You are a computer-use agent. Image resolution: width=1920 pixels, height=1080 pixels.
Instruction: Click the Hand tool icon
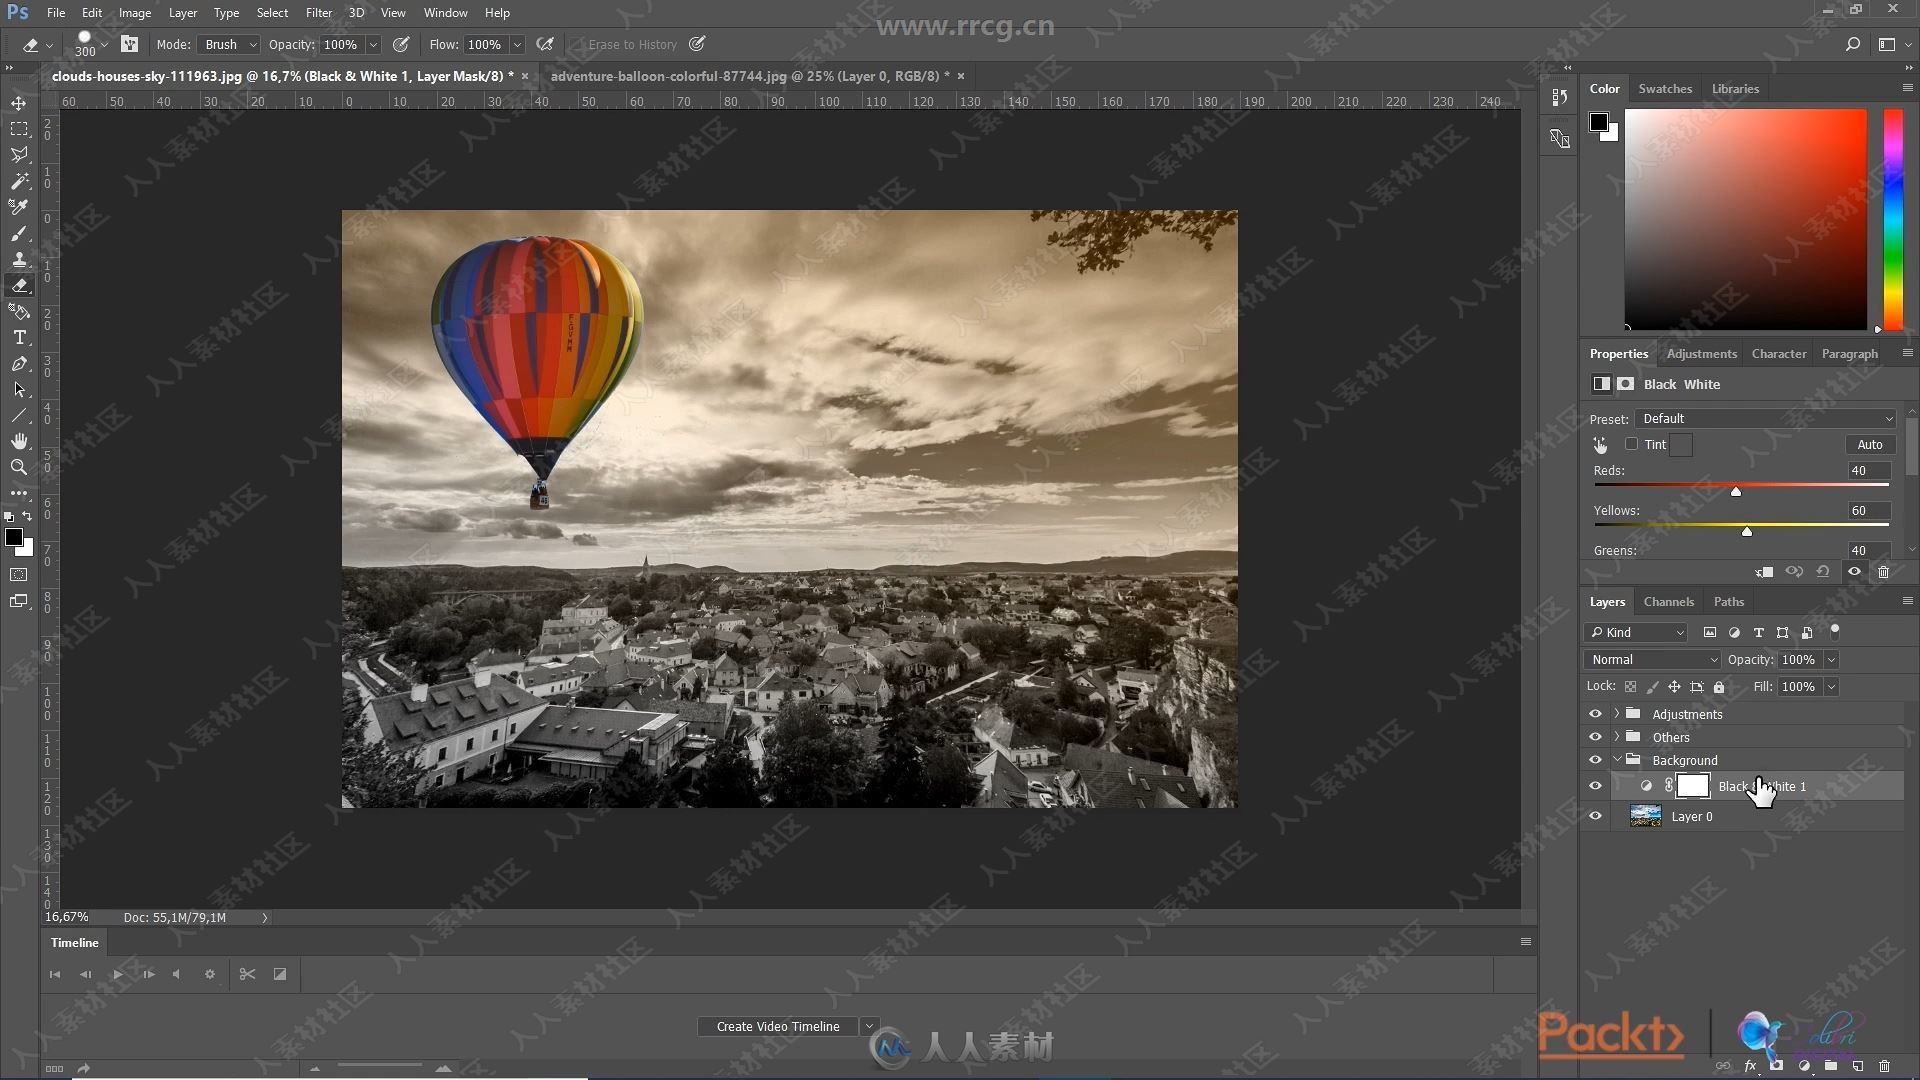(x=18, y=438)
